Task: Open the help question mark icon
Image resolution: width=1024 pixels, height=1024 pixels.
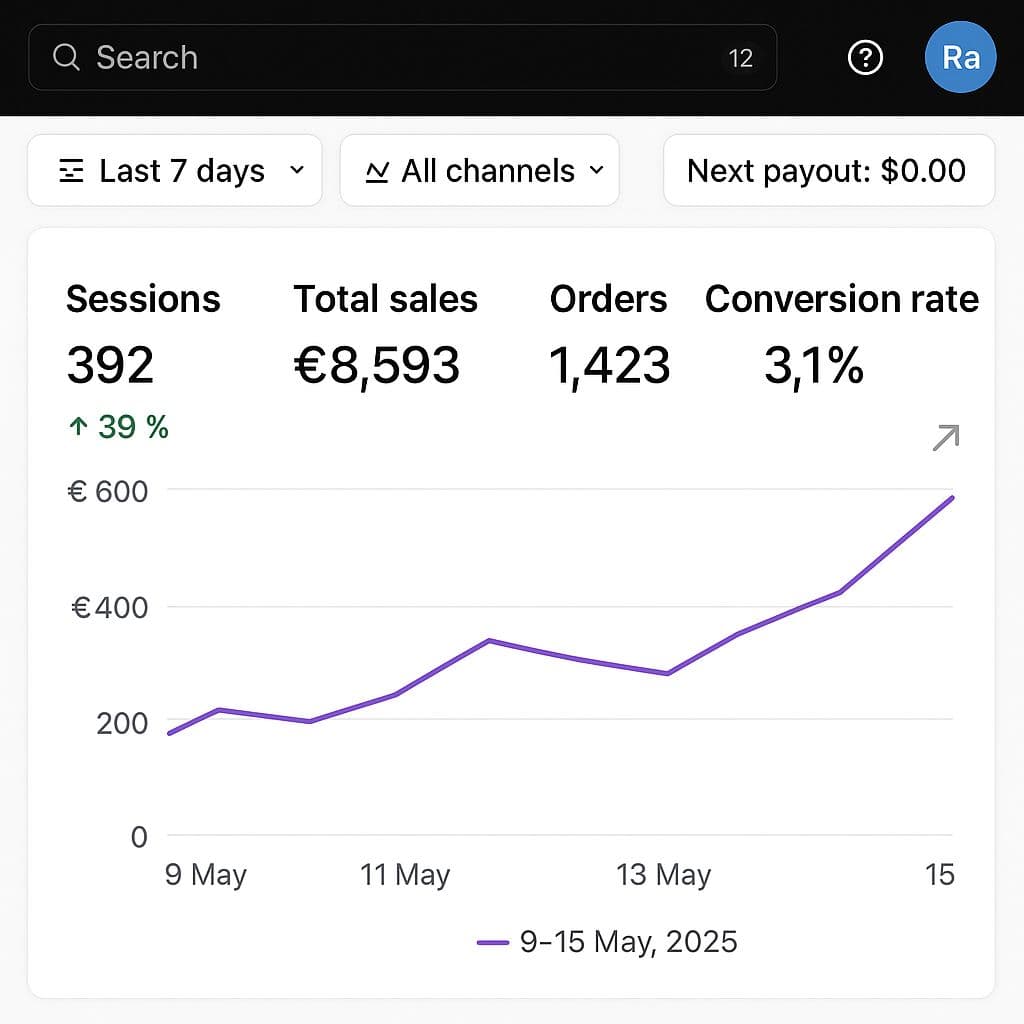Action: tap(865, 57)
